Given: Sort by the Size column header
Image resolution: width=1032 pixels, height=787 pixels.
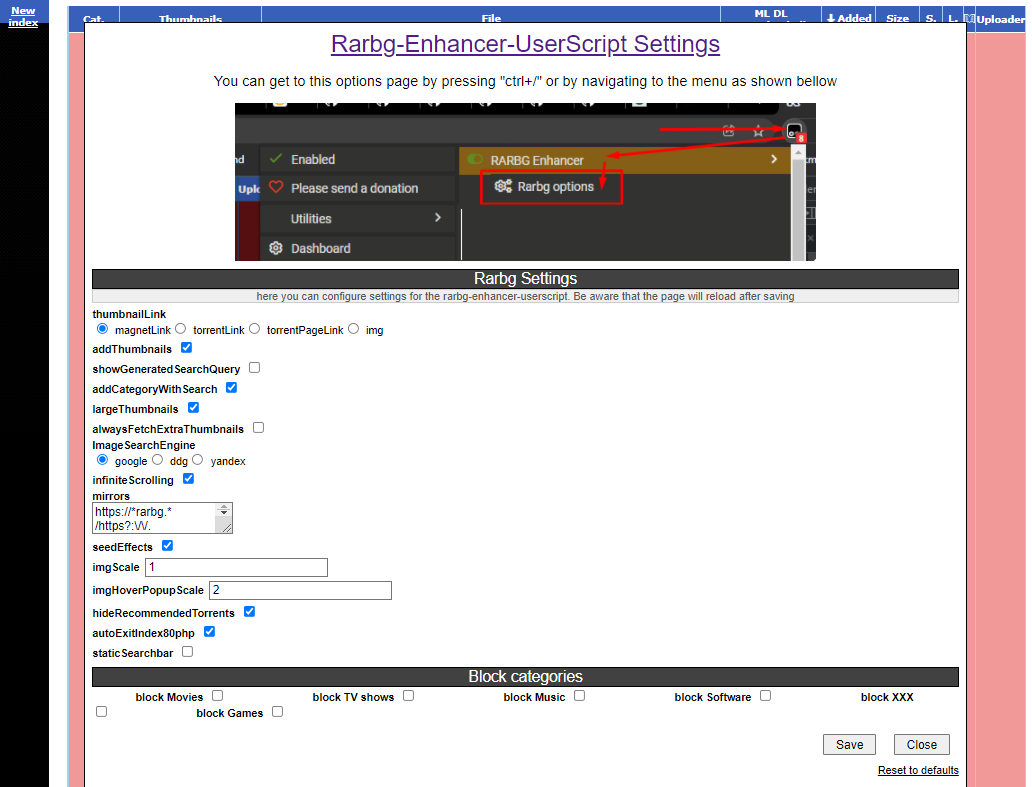Looking at the screenshot, I should tap(897, 18).
